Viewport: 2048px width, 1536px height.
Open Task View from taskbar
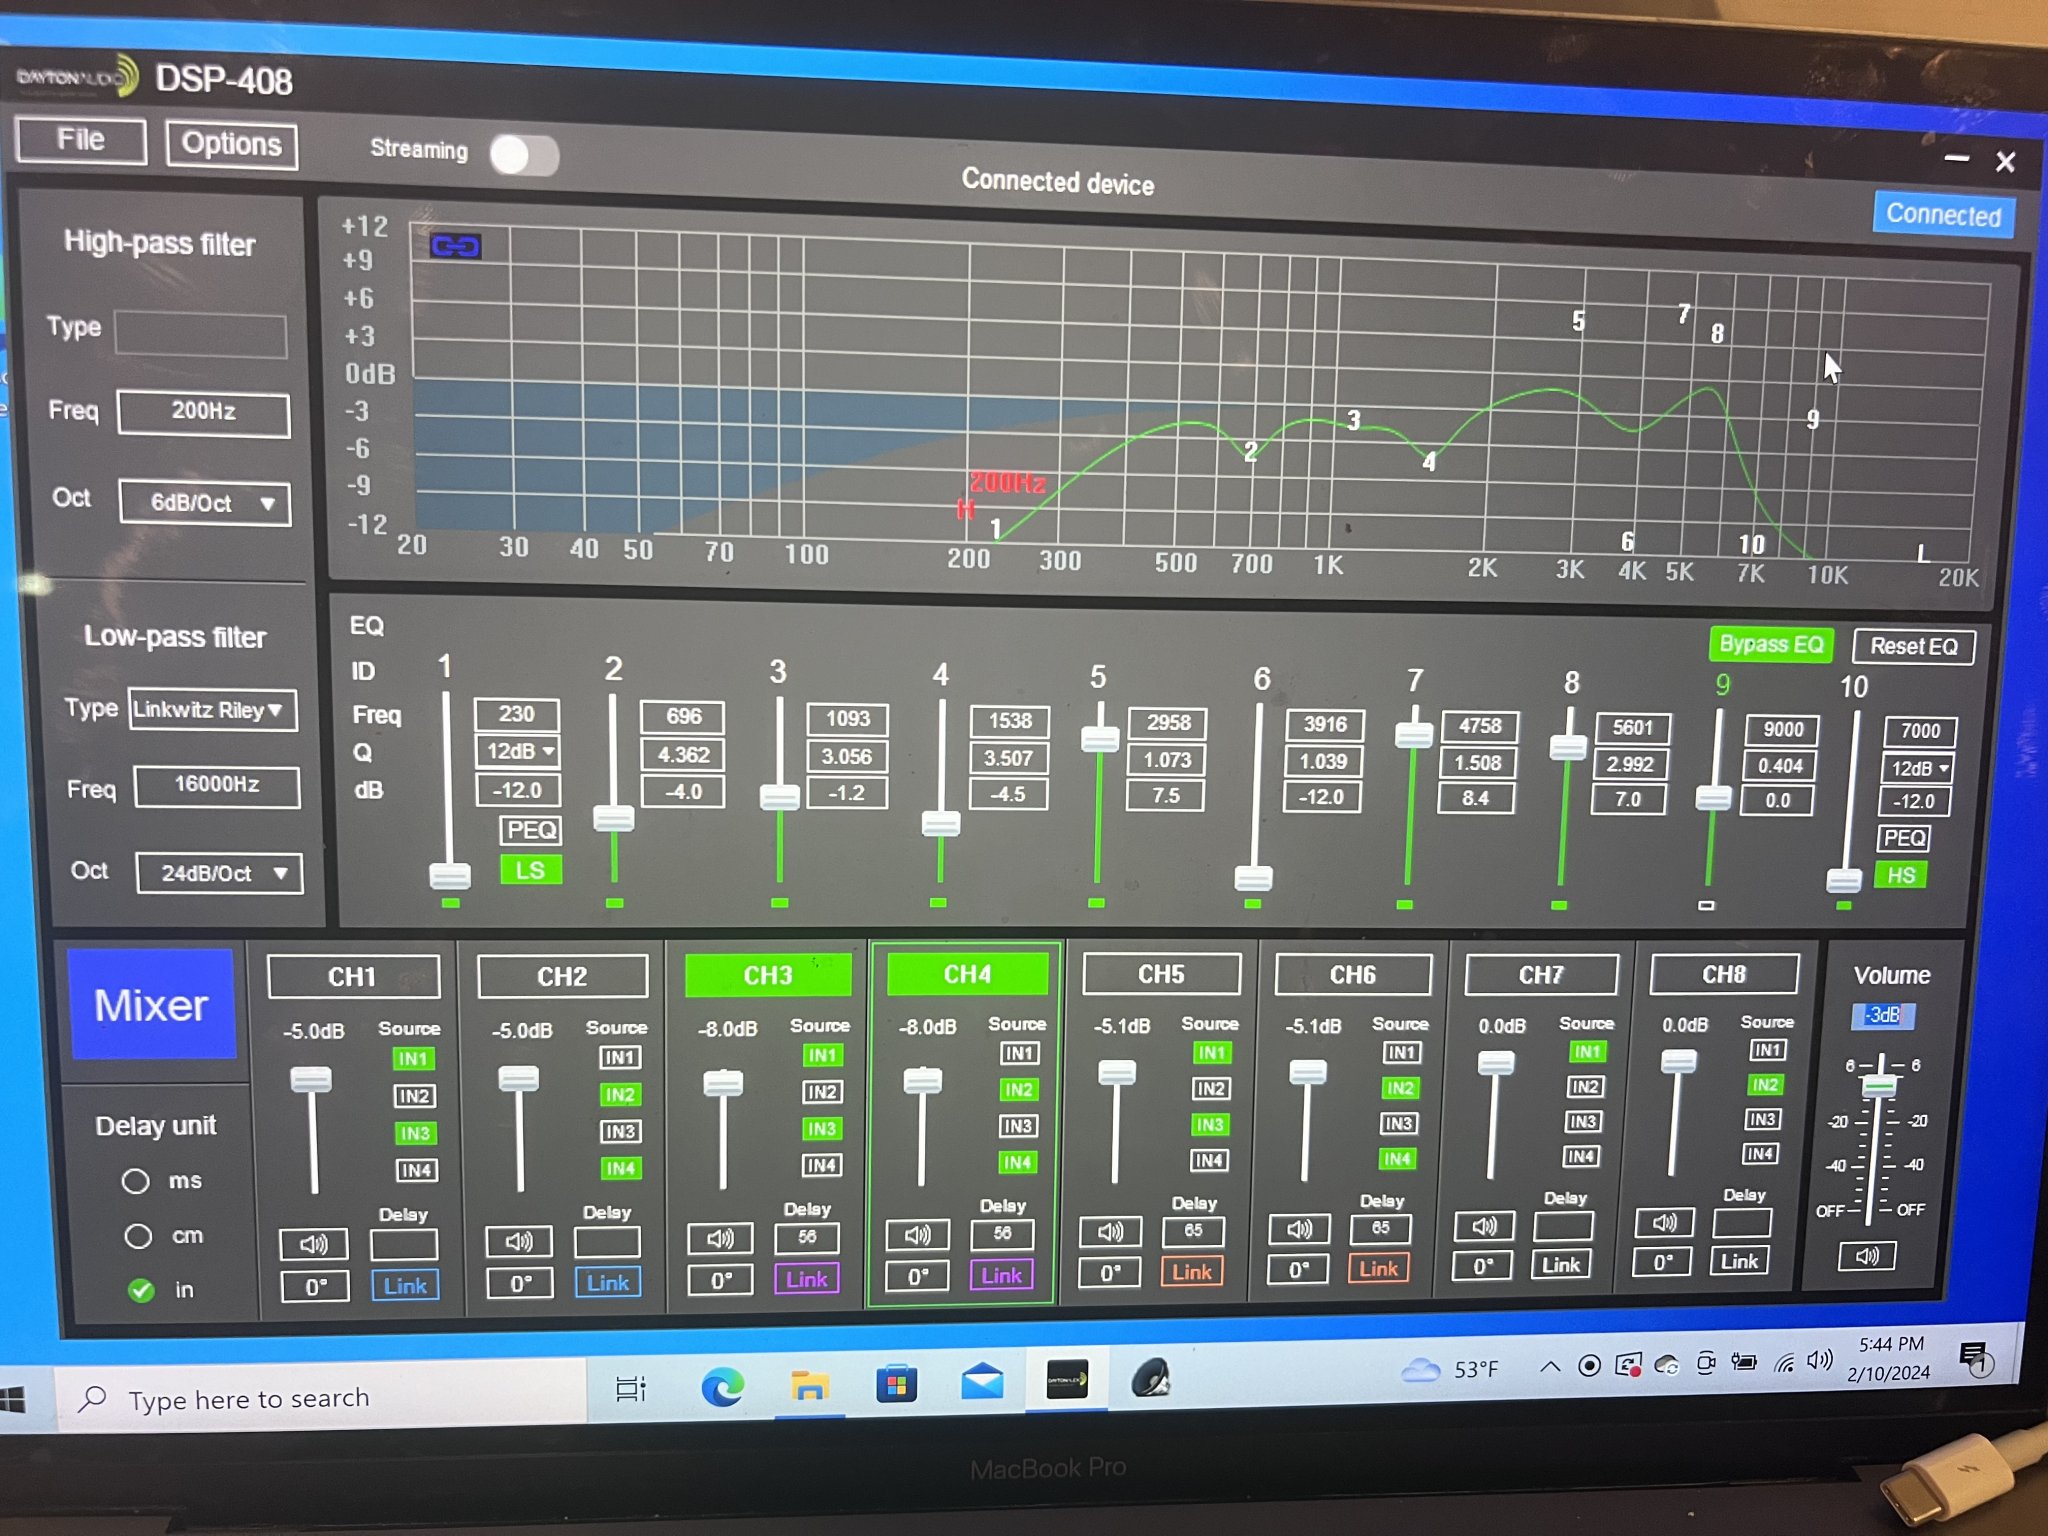click(x=631, y=1389)
